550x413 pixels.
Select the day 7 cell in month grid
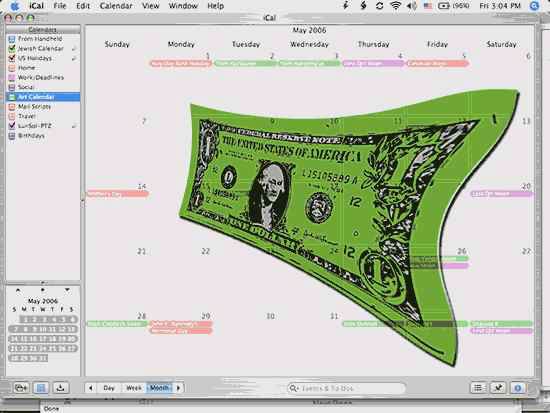tap(117, 149)
